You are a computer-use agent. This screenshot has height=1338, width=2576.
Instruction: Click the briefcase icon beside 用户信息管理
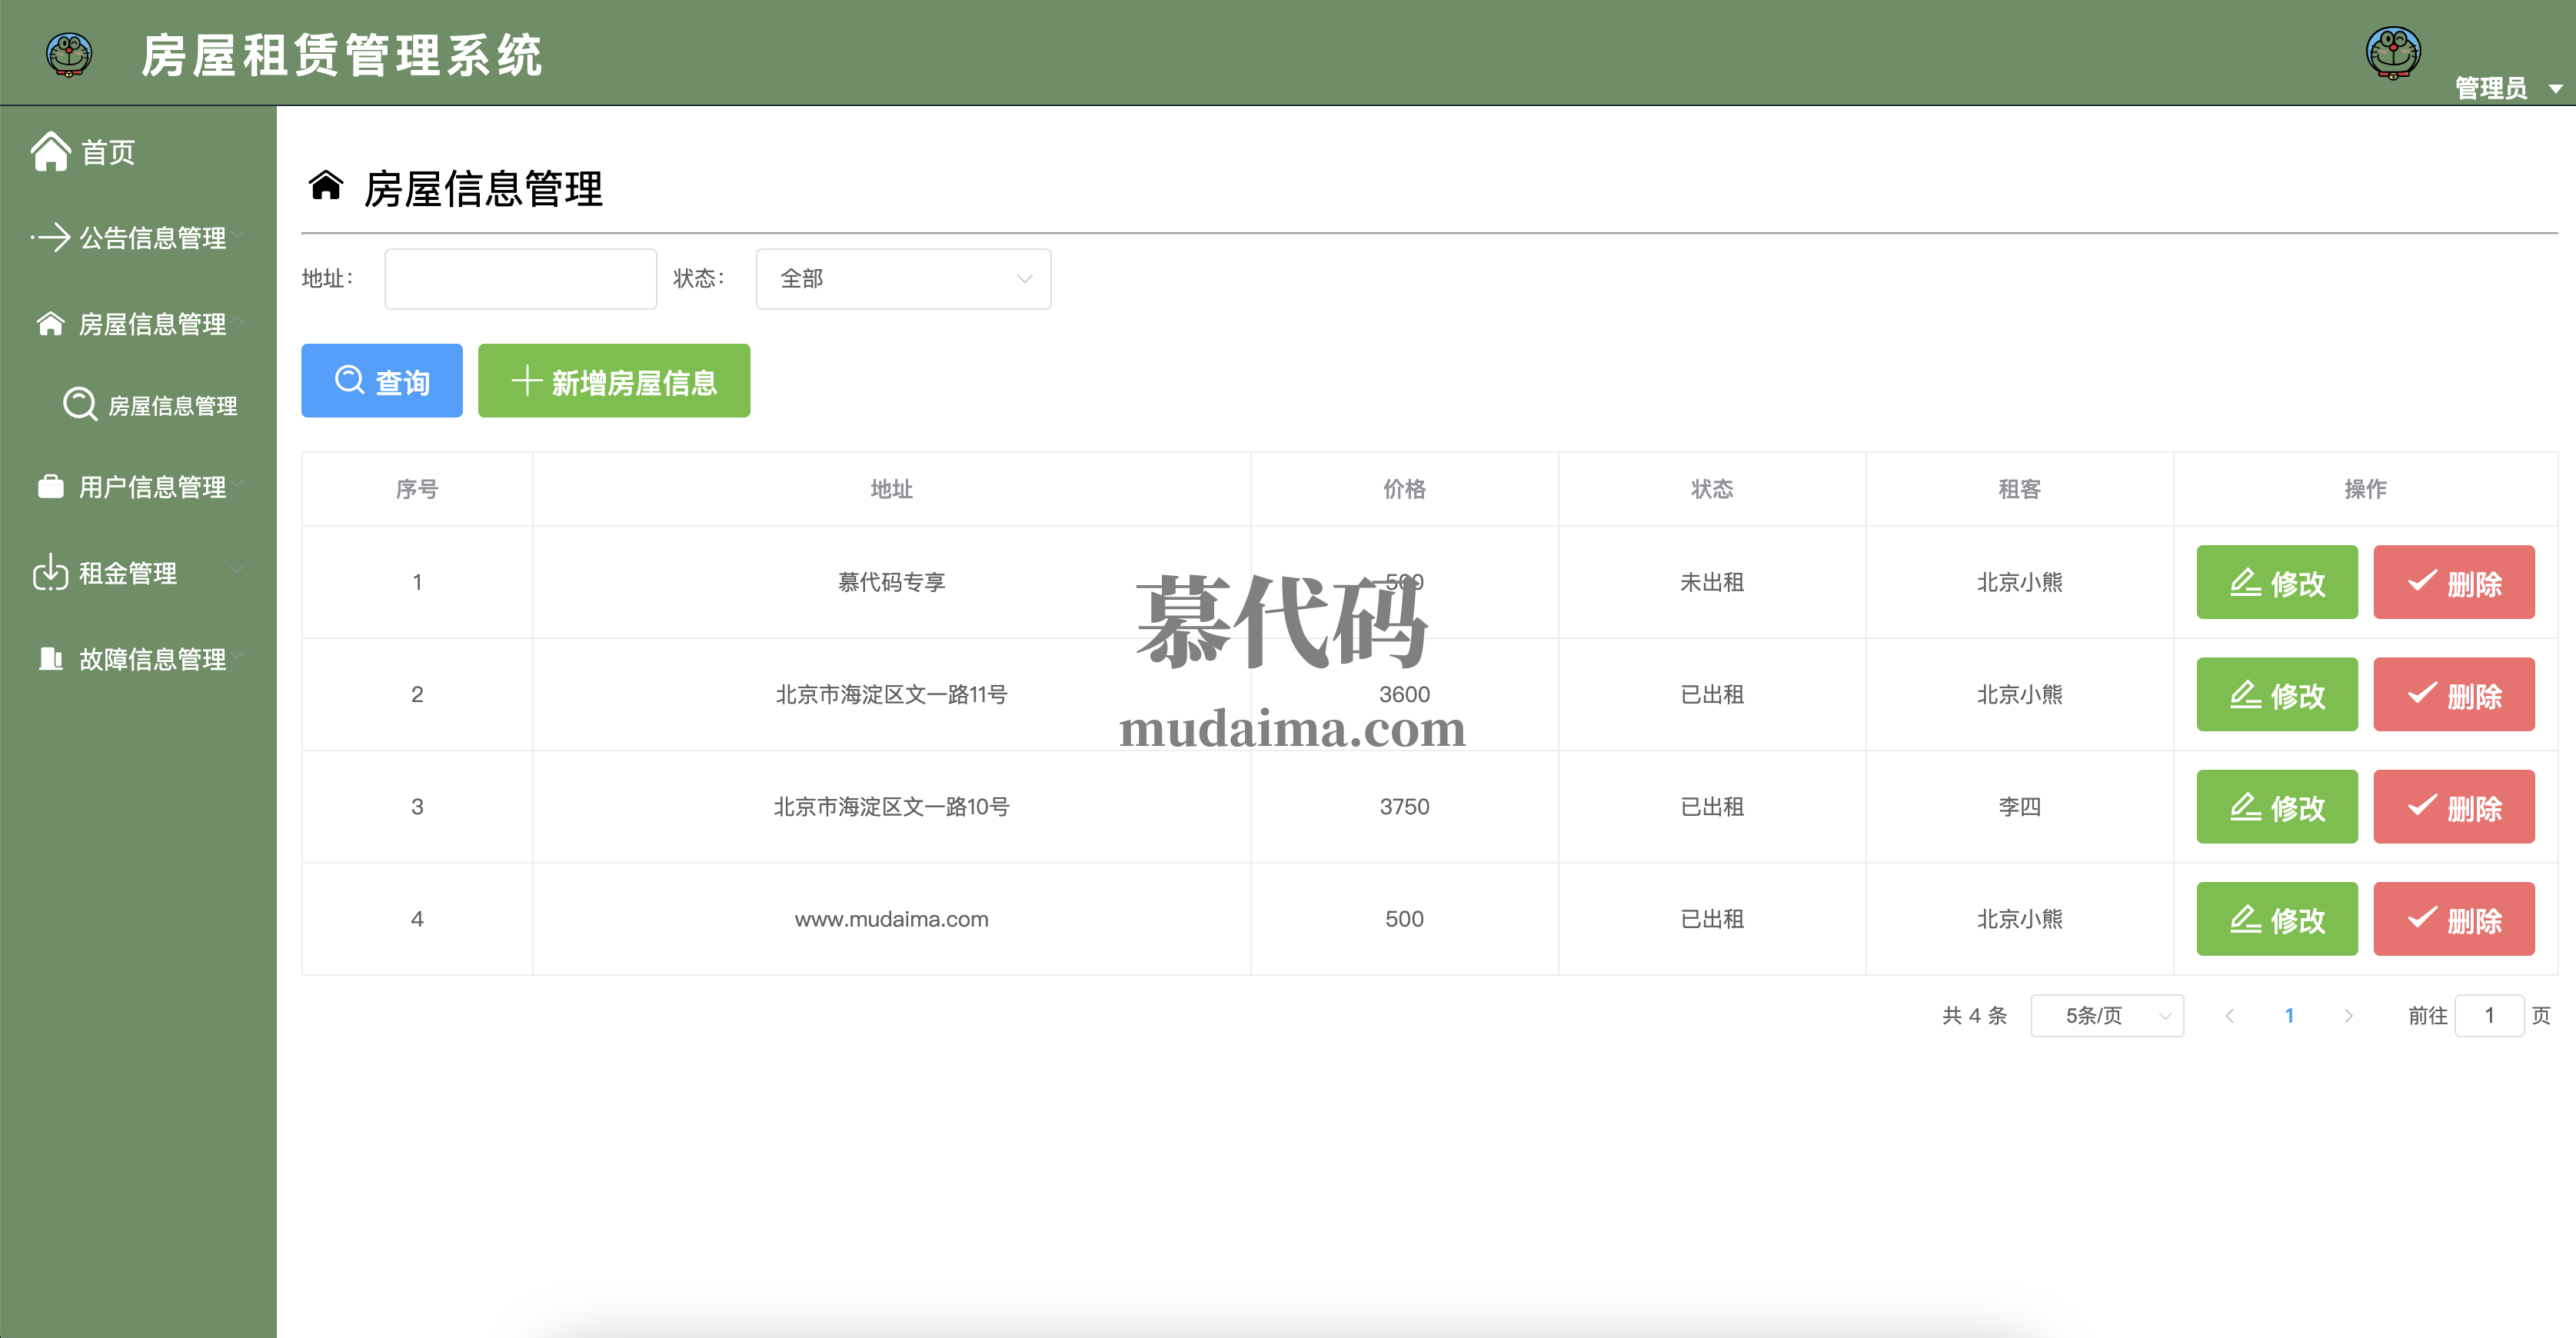pyautogui.click(x=50, y=487)
